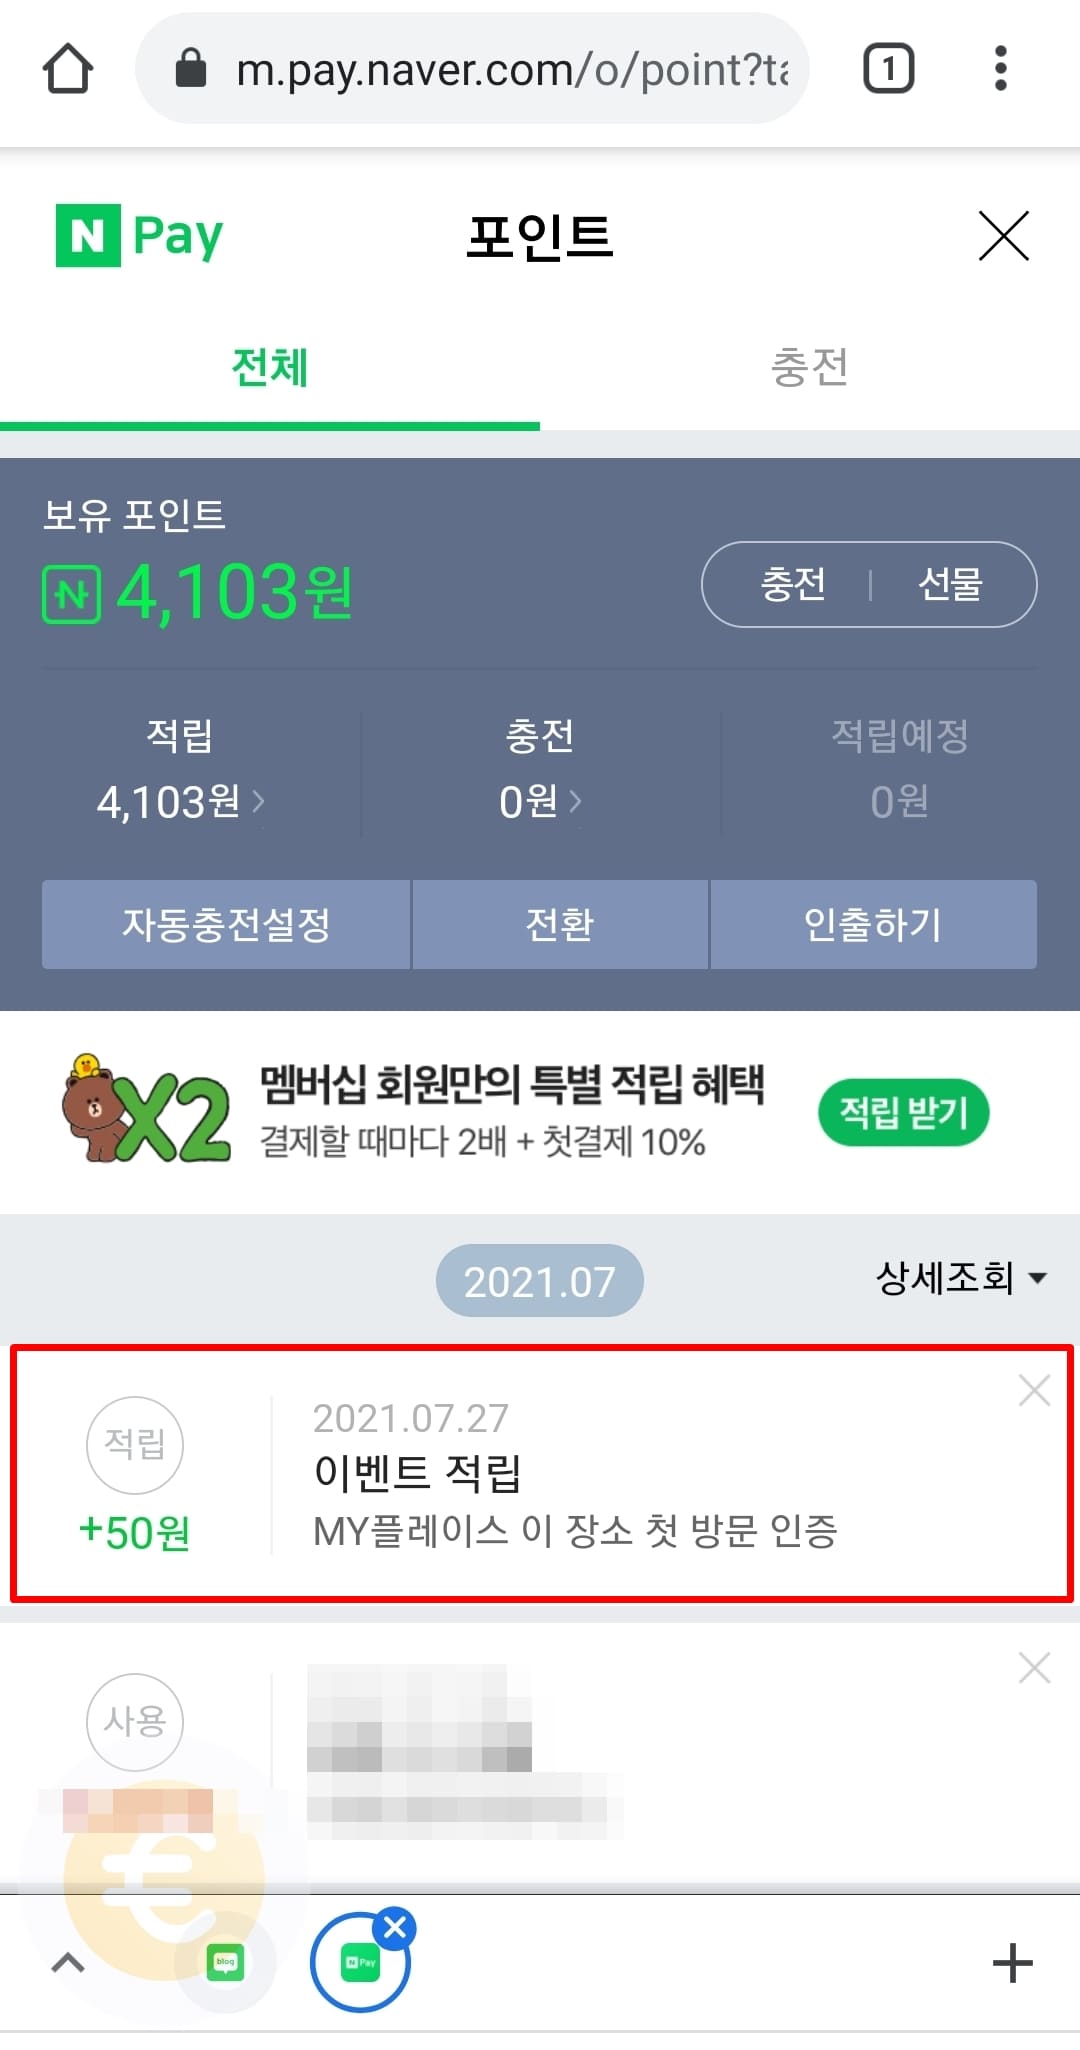
Task: Dismiss the 이벤트 적립 entry with X
Action: [x=1034, y=1390]
